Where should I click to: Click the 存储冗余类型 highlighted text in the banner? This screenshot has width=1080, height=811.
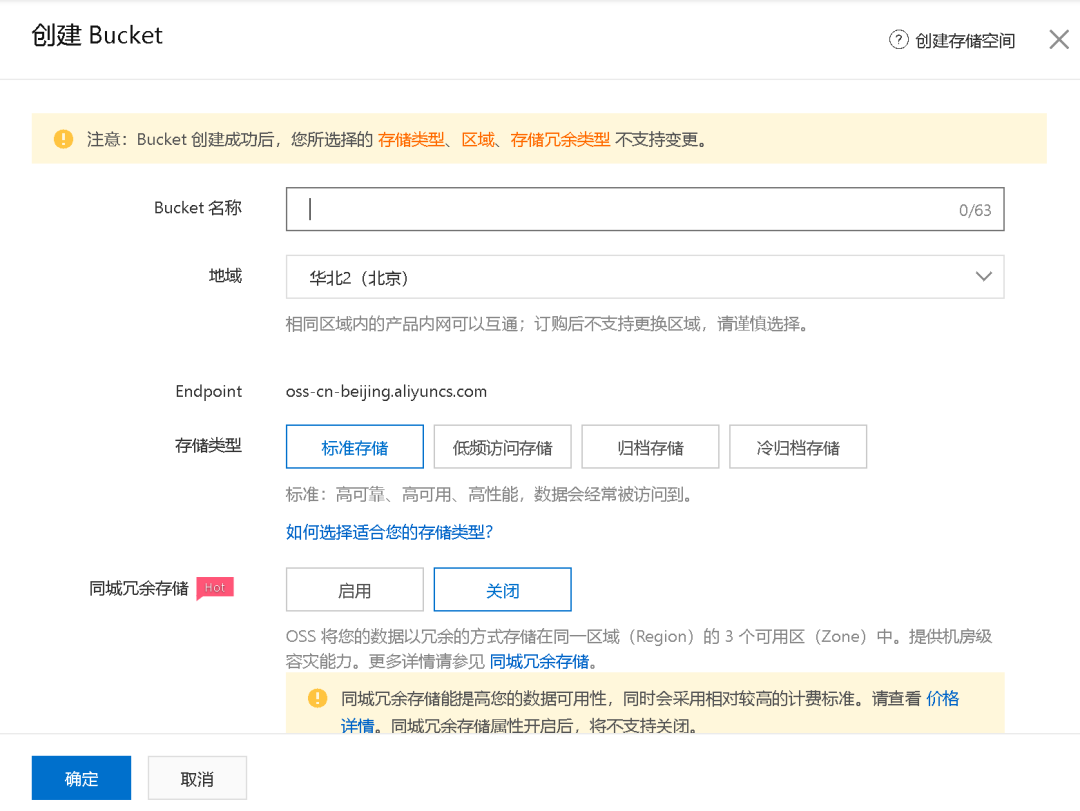coord(560,139)
